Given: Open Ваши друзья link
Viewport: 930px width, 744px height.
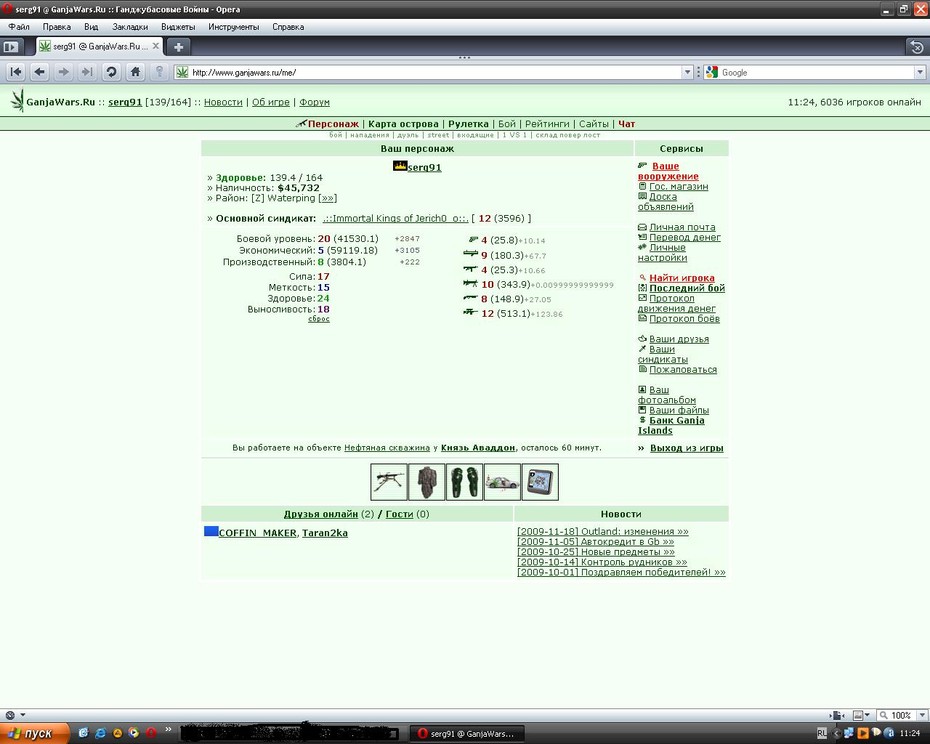Looking at the screenshot, I should pyautogui.click(x=679, y=339).
